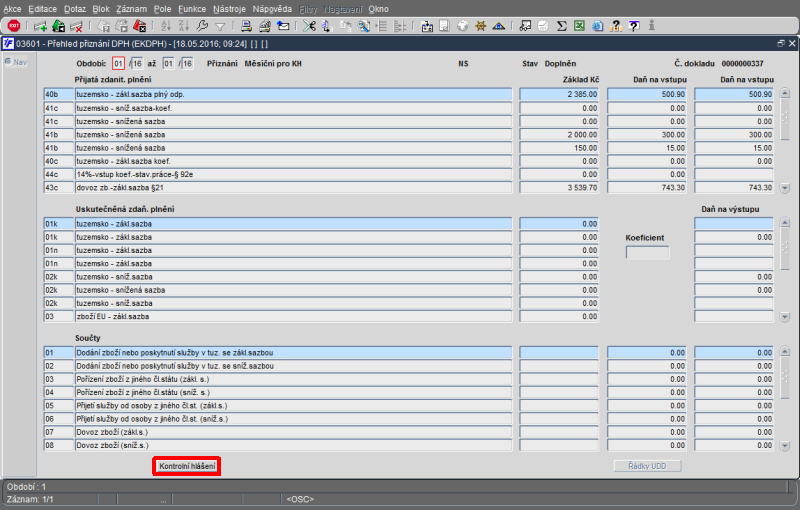Screen dimensions: 800x510
Task: Click the question mark help icon with purple bar
Action: tap(634, 26)
